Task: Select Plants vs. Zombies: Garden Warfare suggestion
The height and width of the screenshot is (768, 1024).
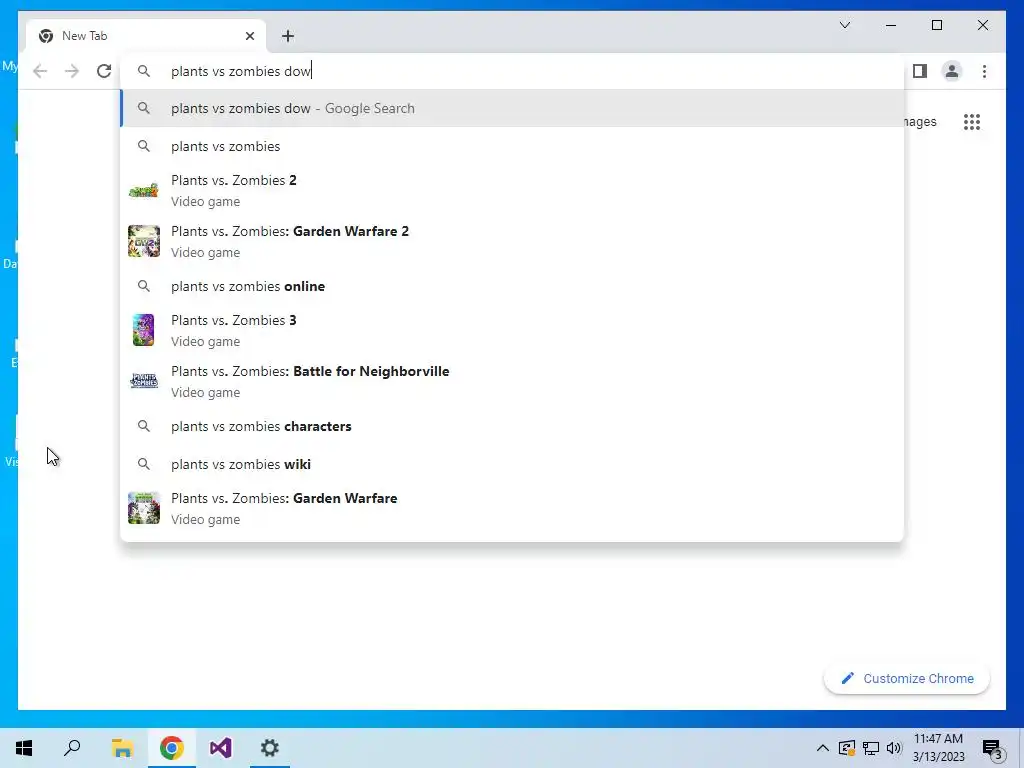Action: [513, 508]
